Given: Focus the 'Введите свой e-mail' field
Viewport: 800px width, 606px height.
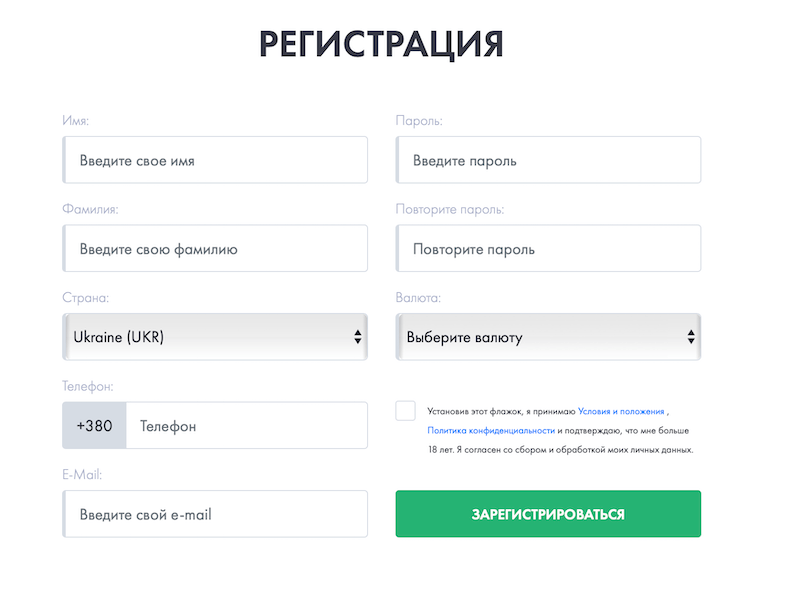Looking at the screenshot, I should coord(215,514).
